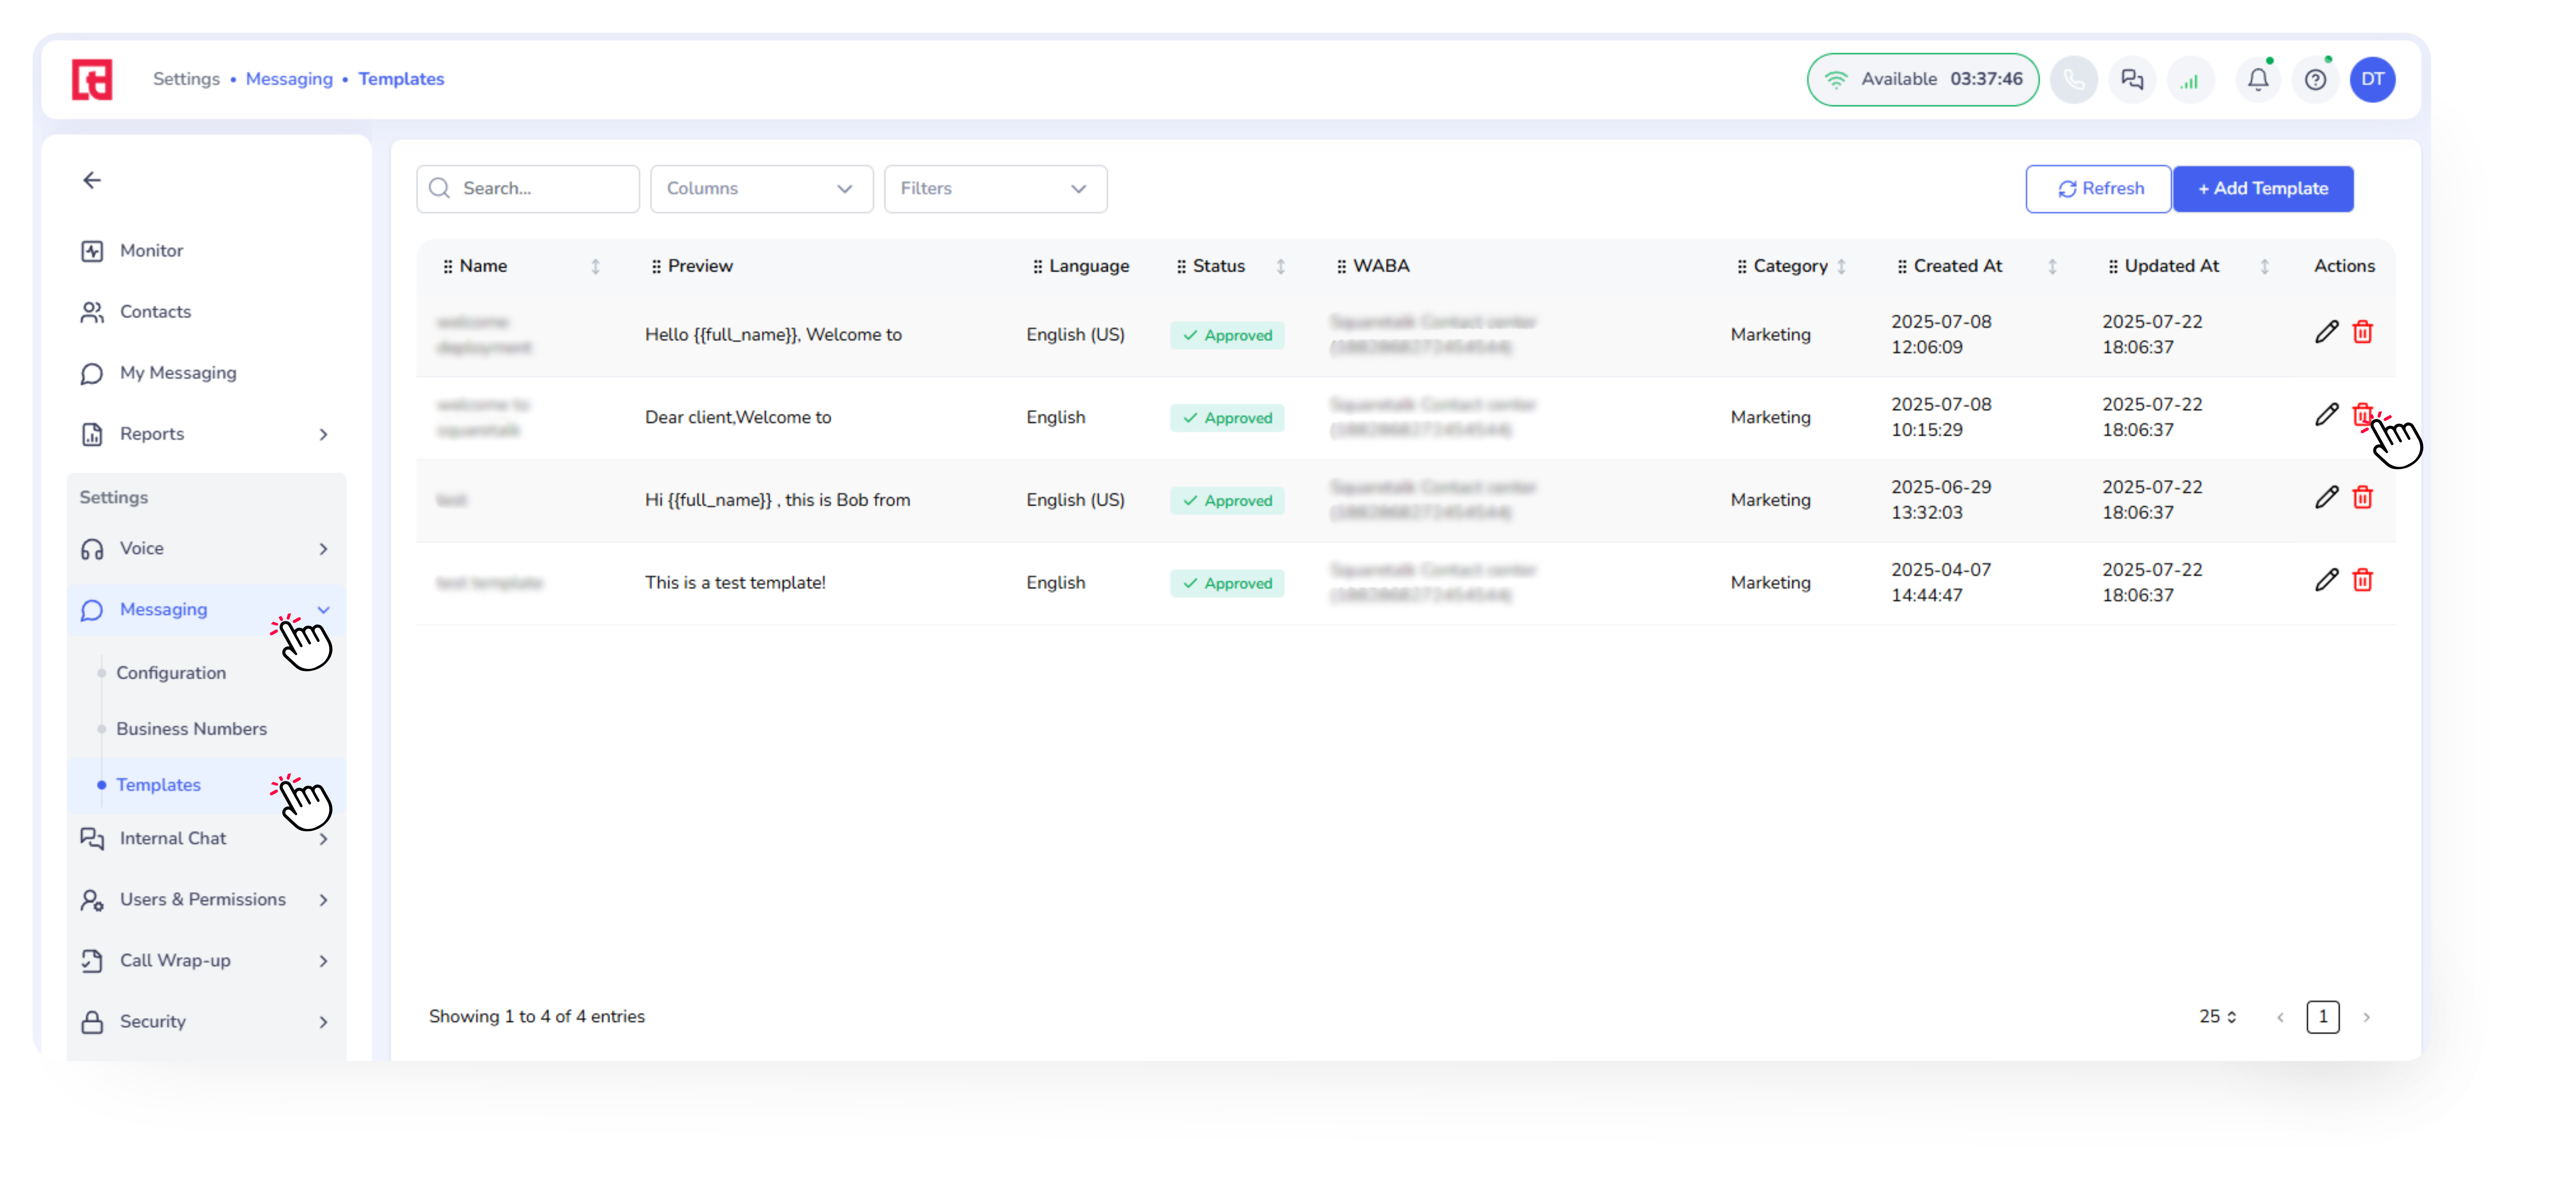Open the internal chat icon in header

pyautogui.click(x=2132, y=79)
